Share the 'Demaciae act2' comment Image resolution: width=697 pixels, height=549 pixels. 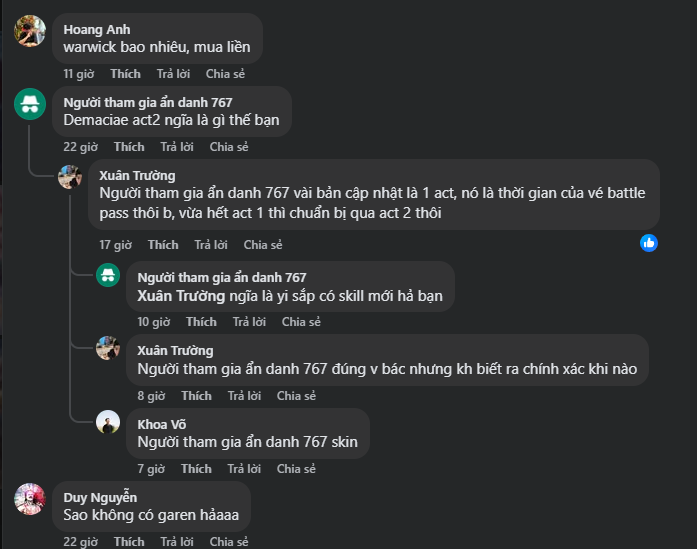click(x=229, y=147)
